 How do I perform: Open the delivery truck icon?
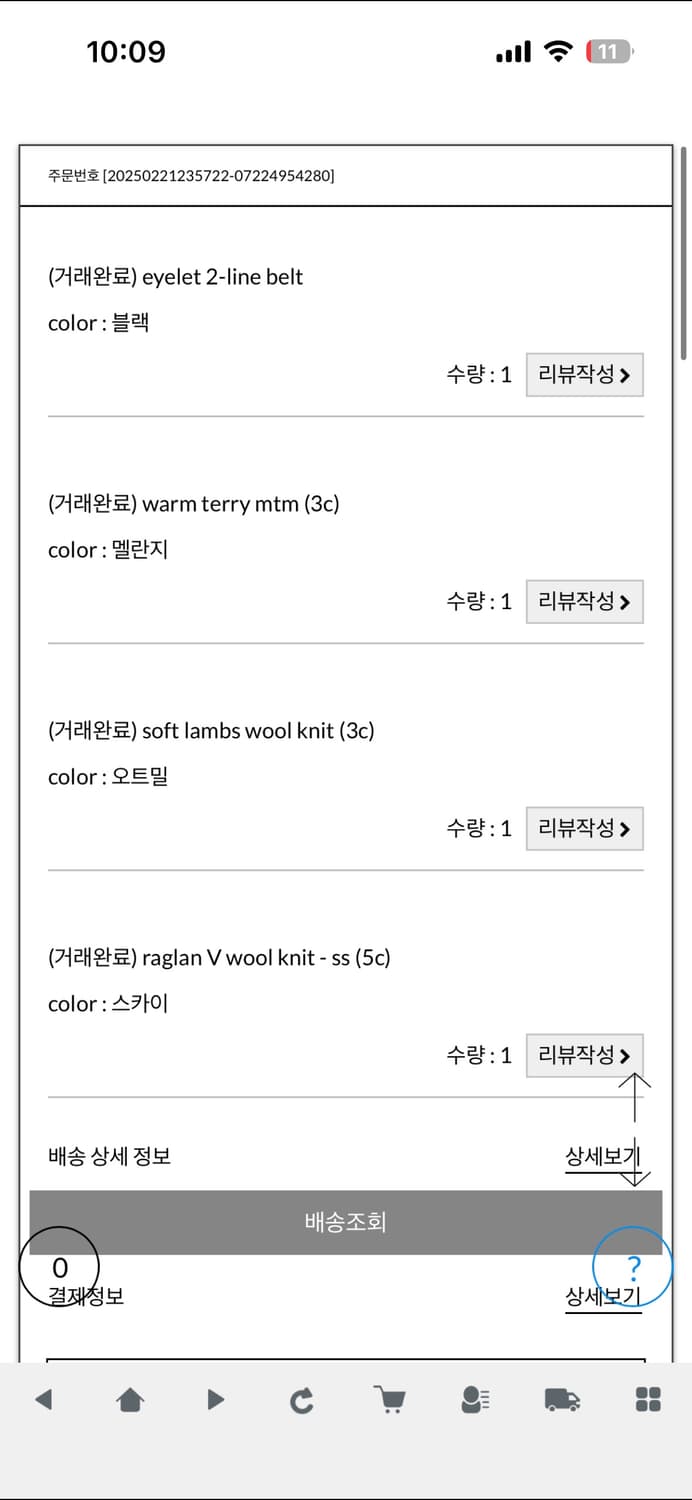(562, 1400)
